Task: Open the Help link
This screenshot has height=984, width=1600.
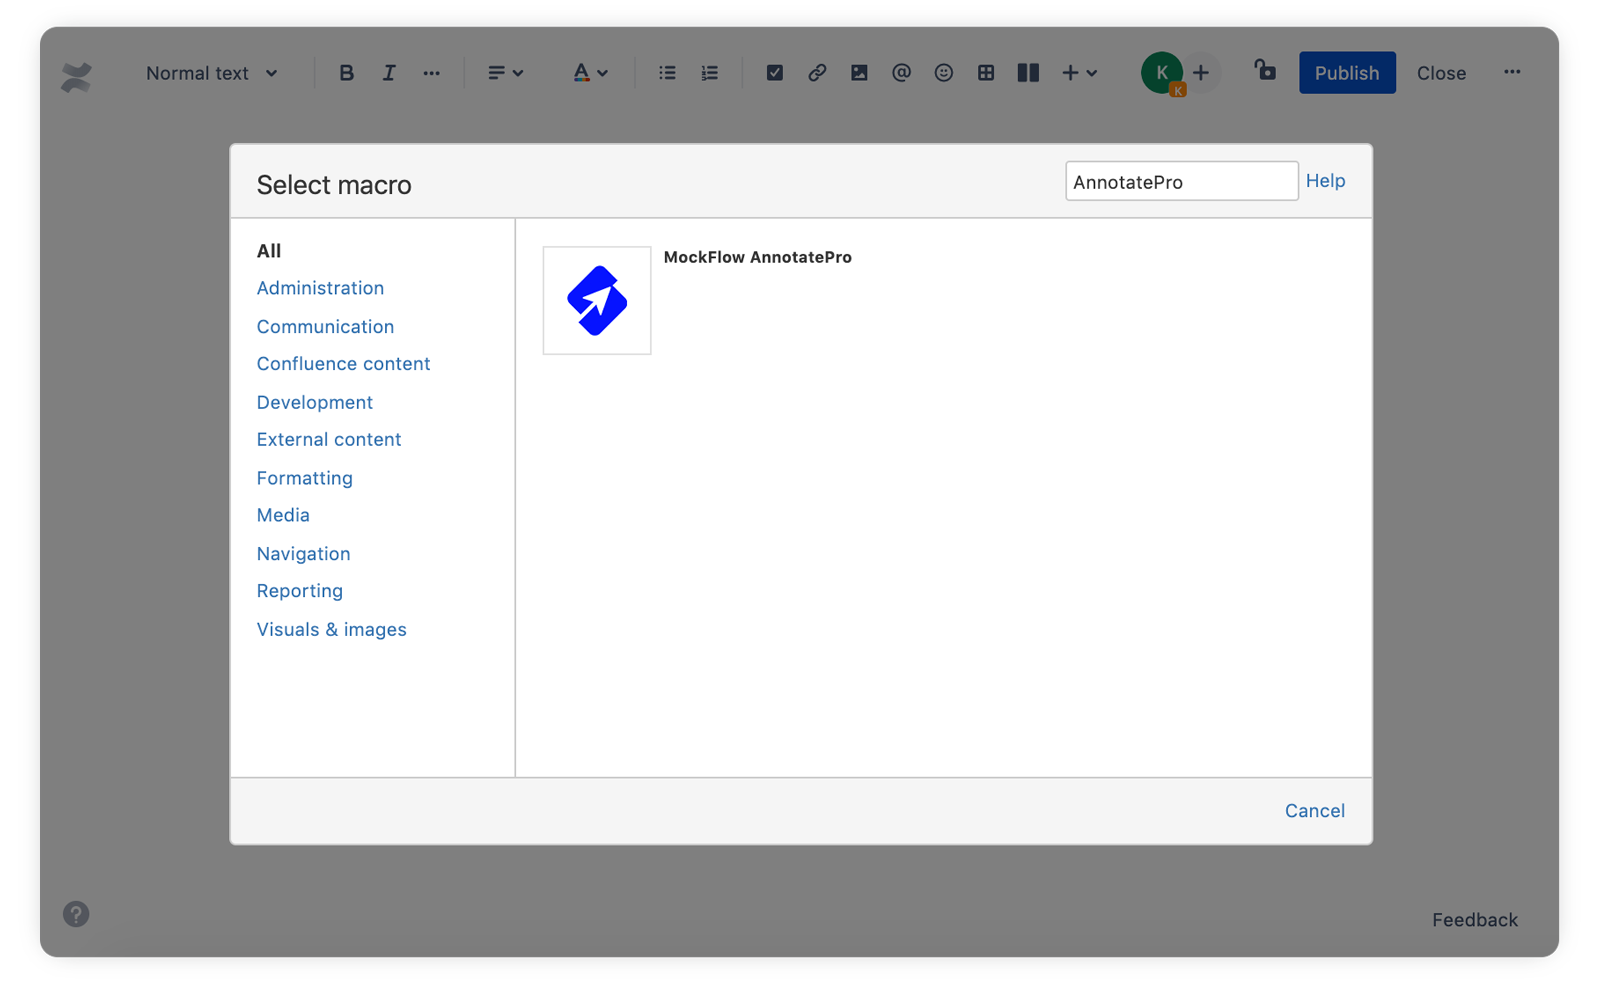Action: tap(1325, 181)
